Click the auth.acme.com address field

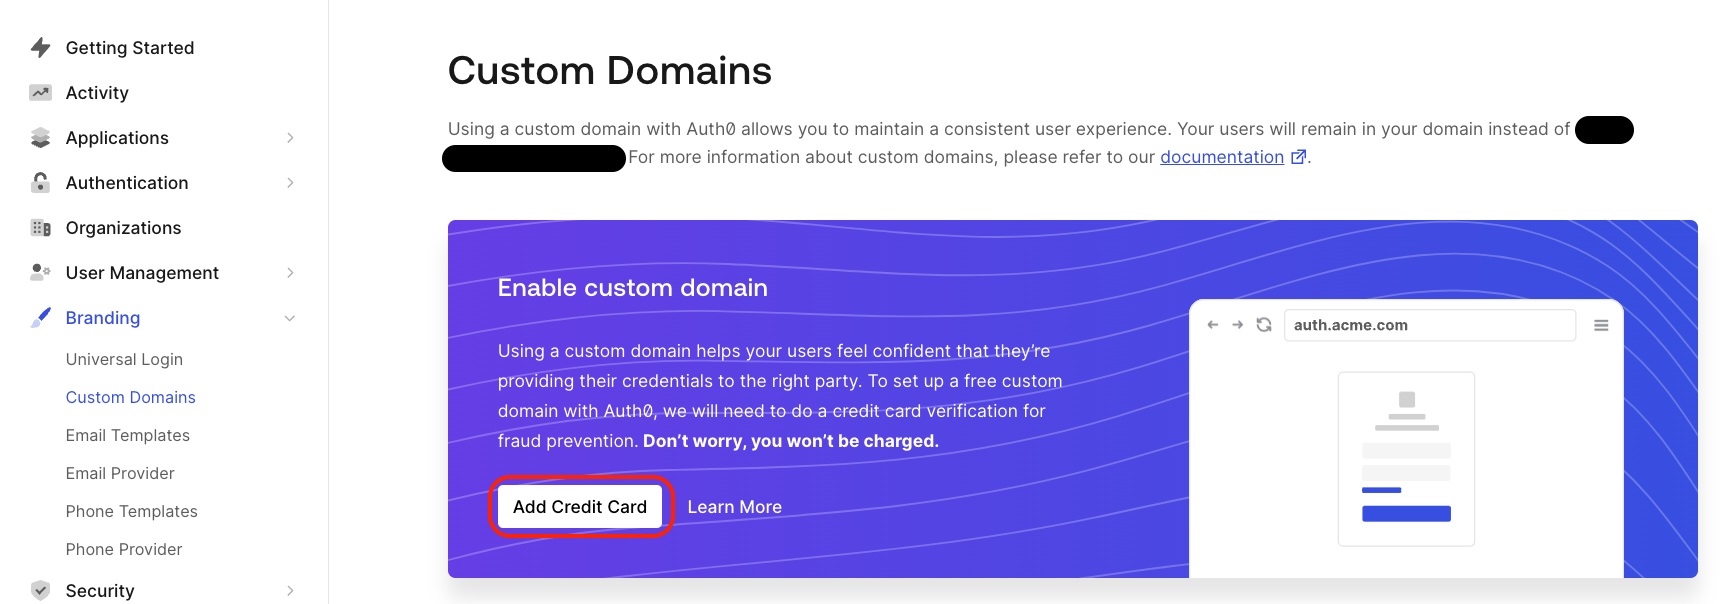pyautogui.click(x=1430, y=325)
